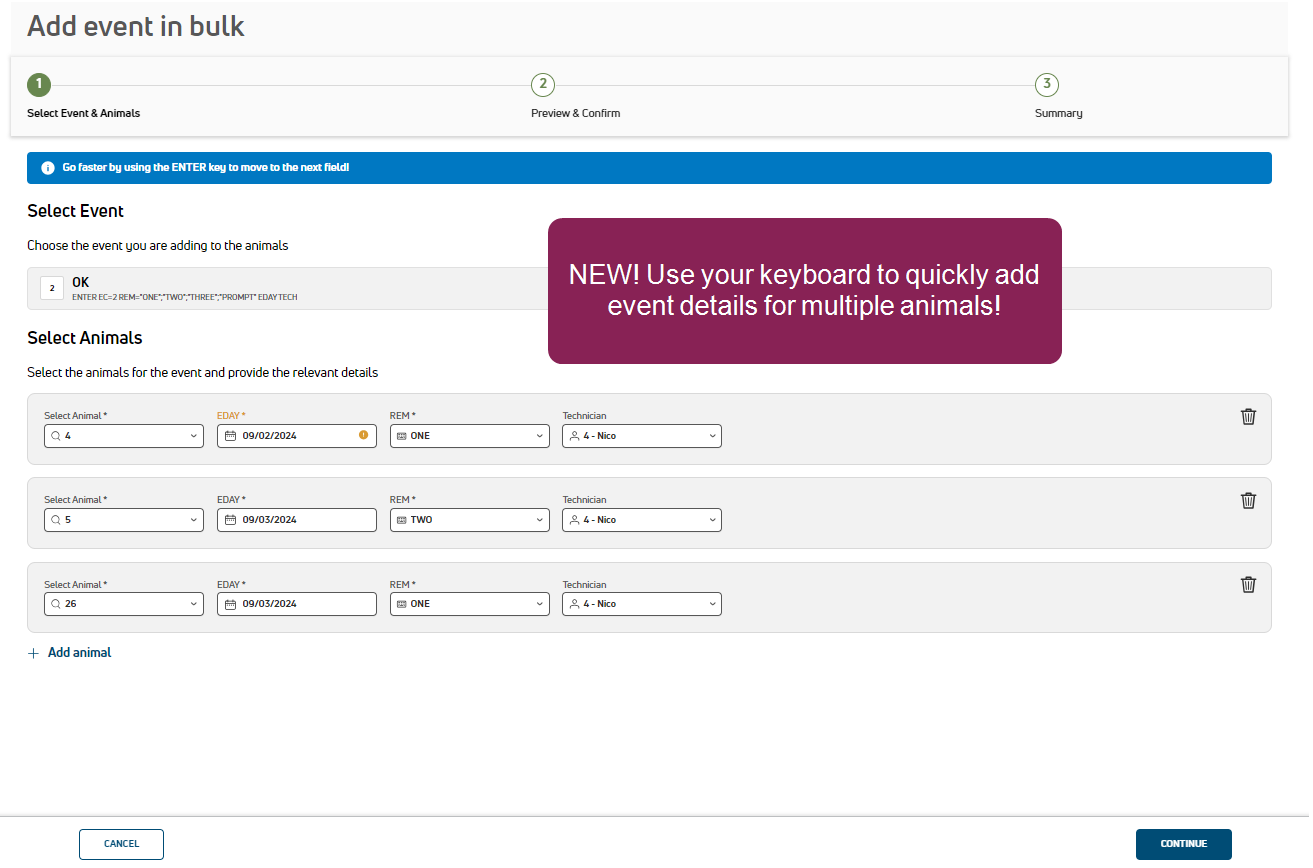Go to step 2 Preview & Confirm

543,85
